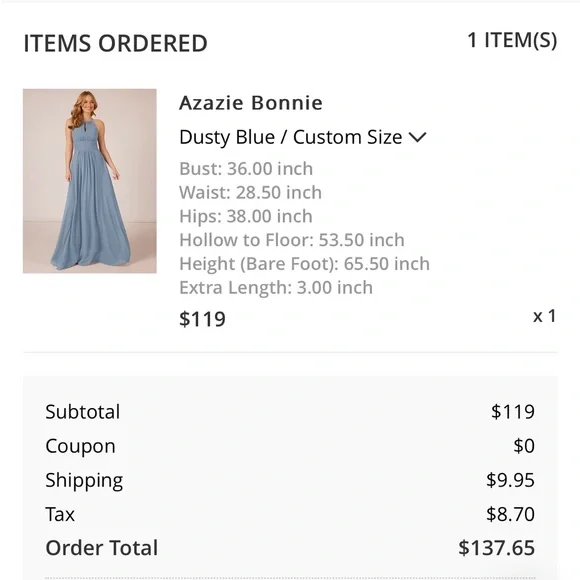Click the ITEMS ORDERED heading
The width and height of the screenshot is (580, 580).
tap(115, 43)
